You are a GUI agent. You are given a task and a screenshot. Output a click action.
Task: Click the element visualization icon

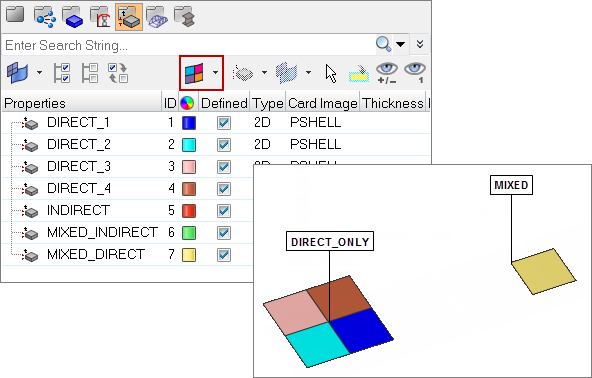point(243,73)
